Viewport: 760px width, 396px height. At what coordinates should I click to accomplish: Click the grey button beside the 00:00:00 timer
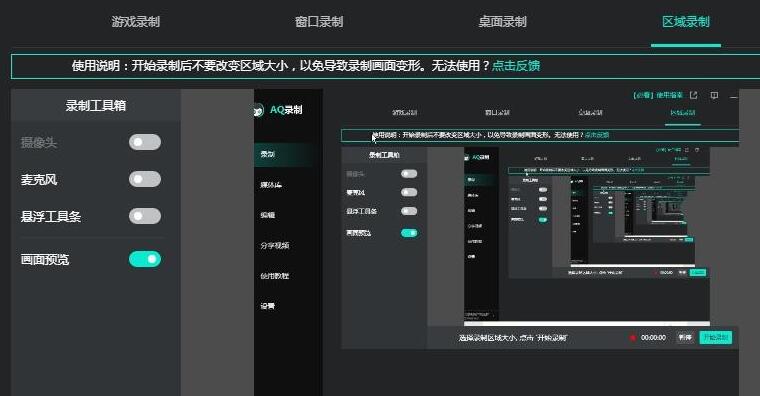pyautogui.click(x=685, y=337)
